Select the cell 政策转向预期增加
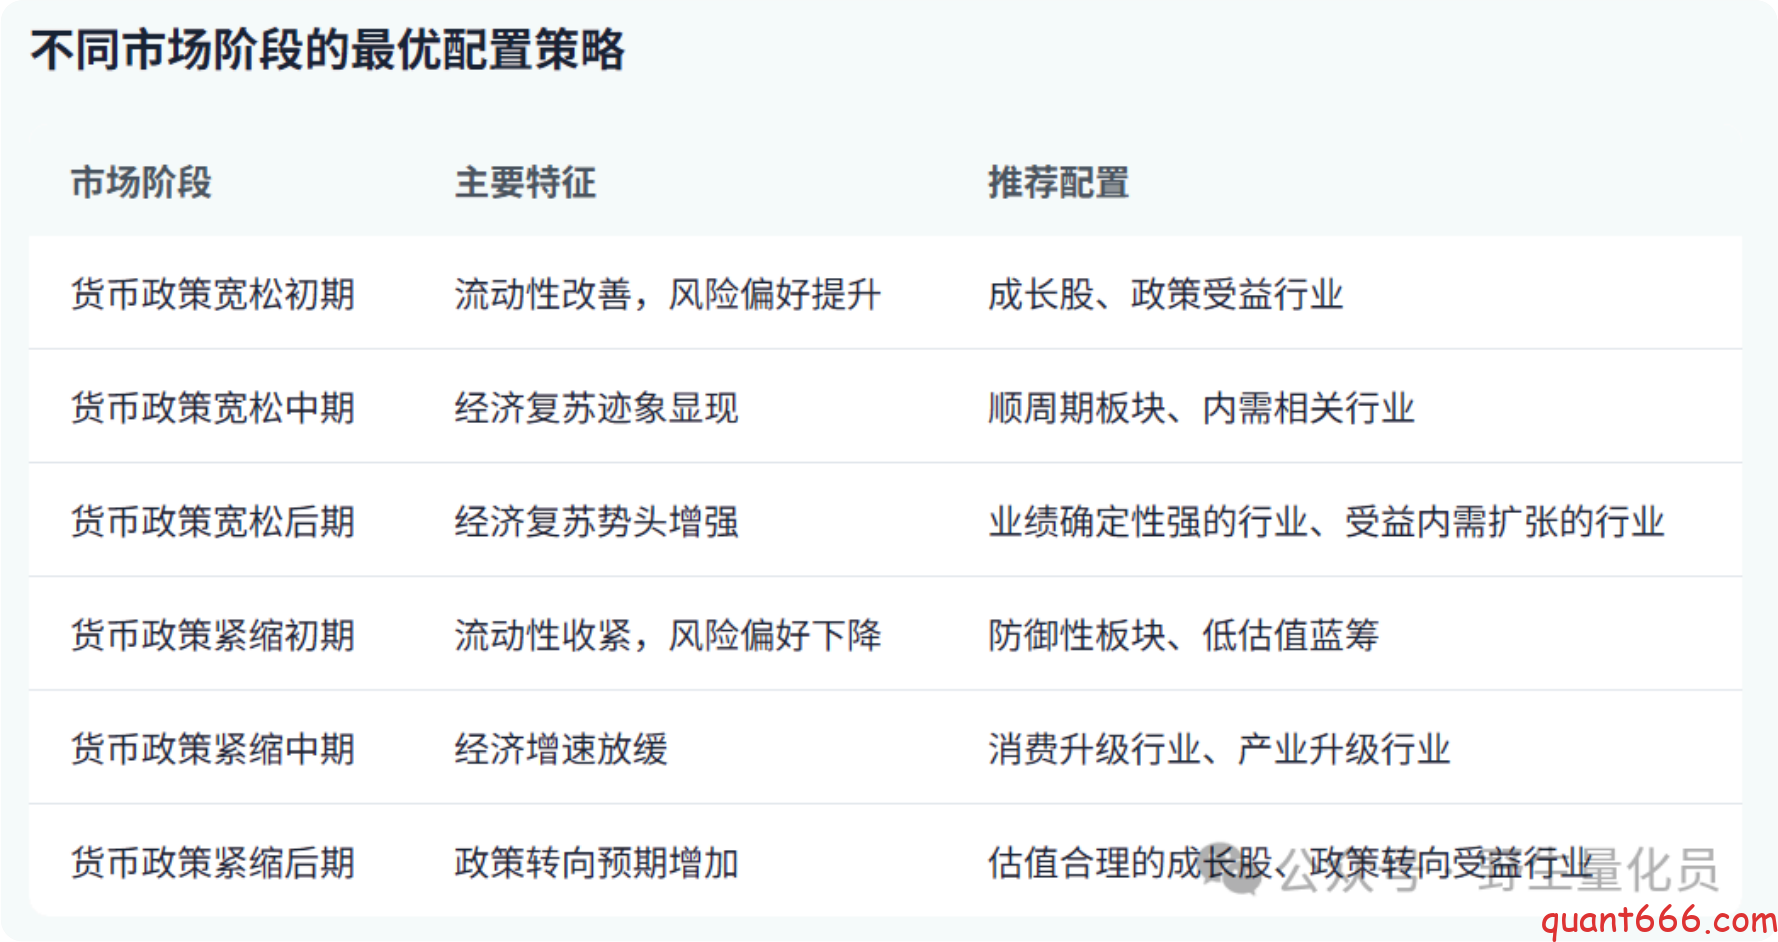This screenshot has width=1778, height=942. tap(597, 863)
